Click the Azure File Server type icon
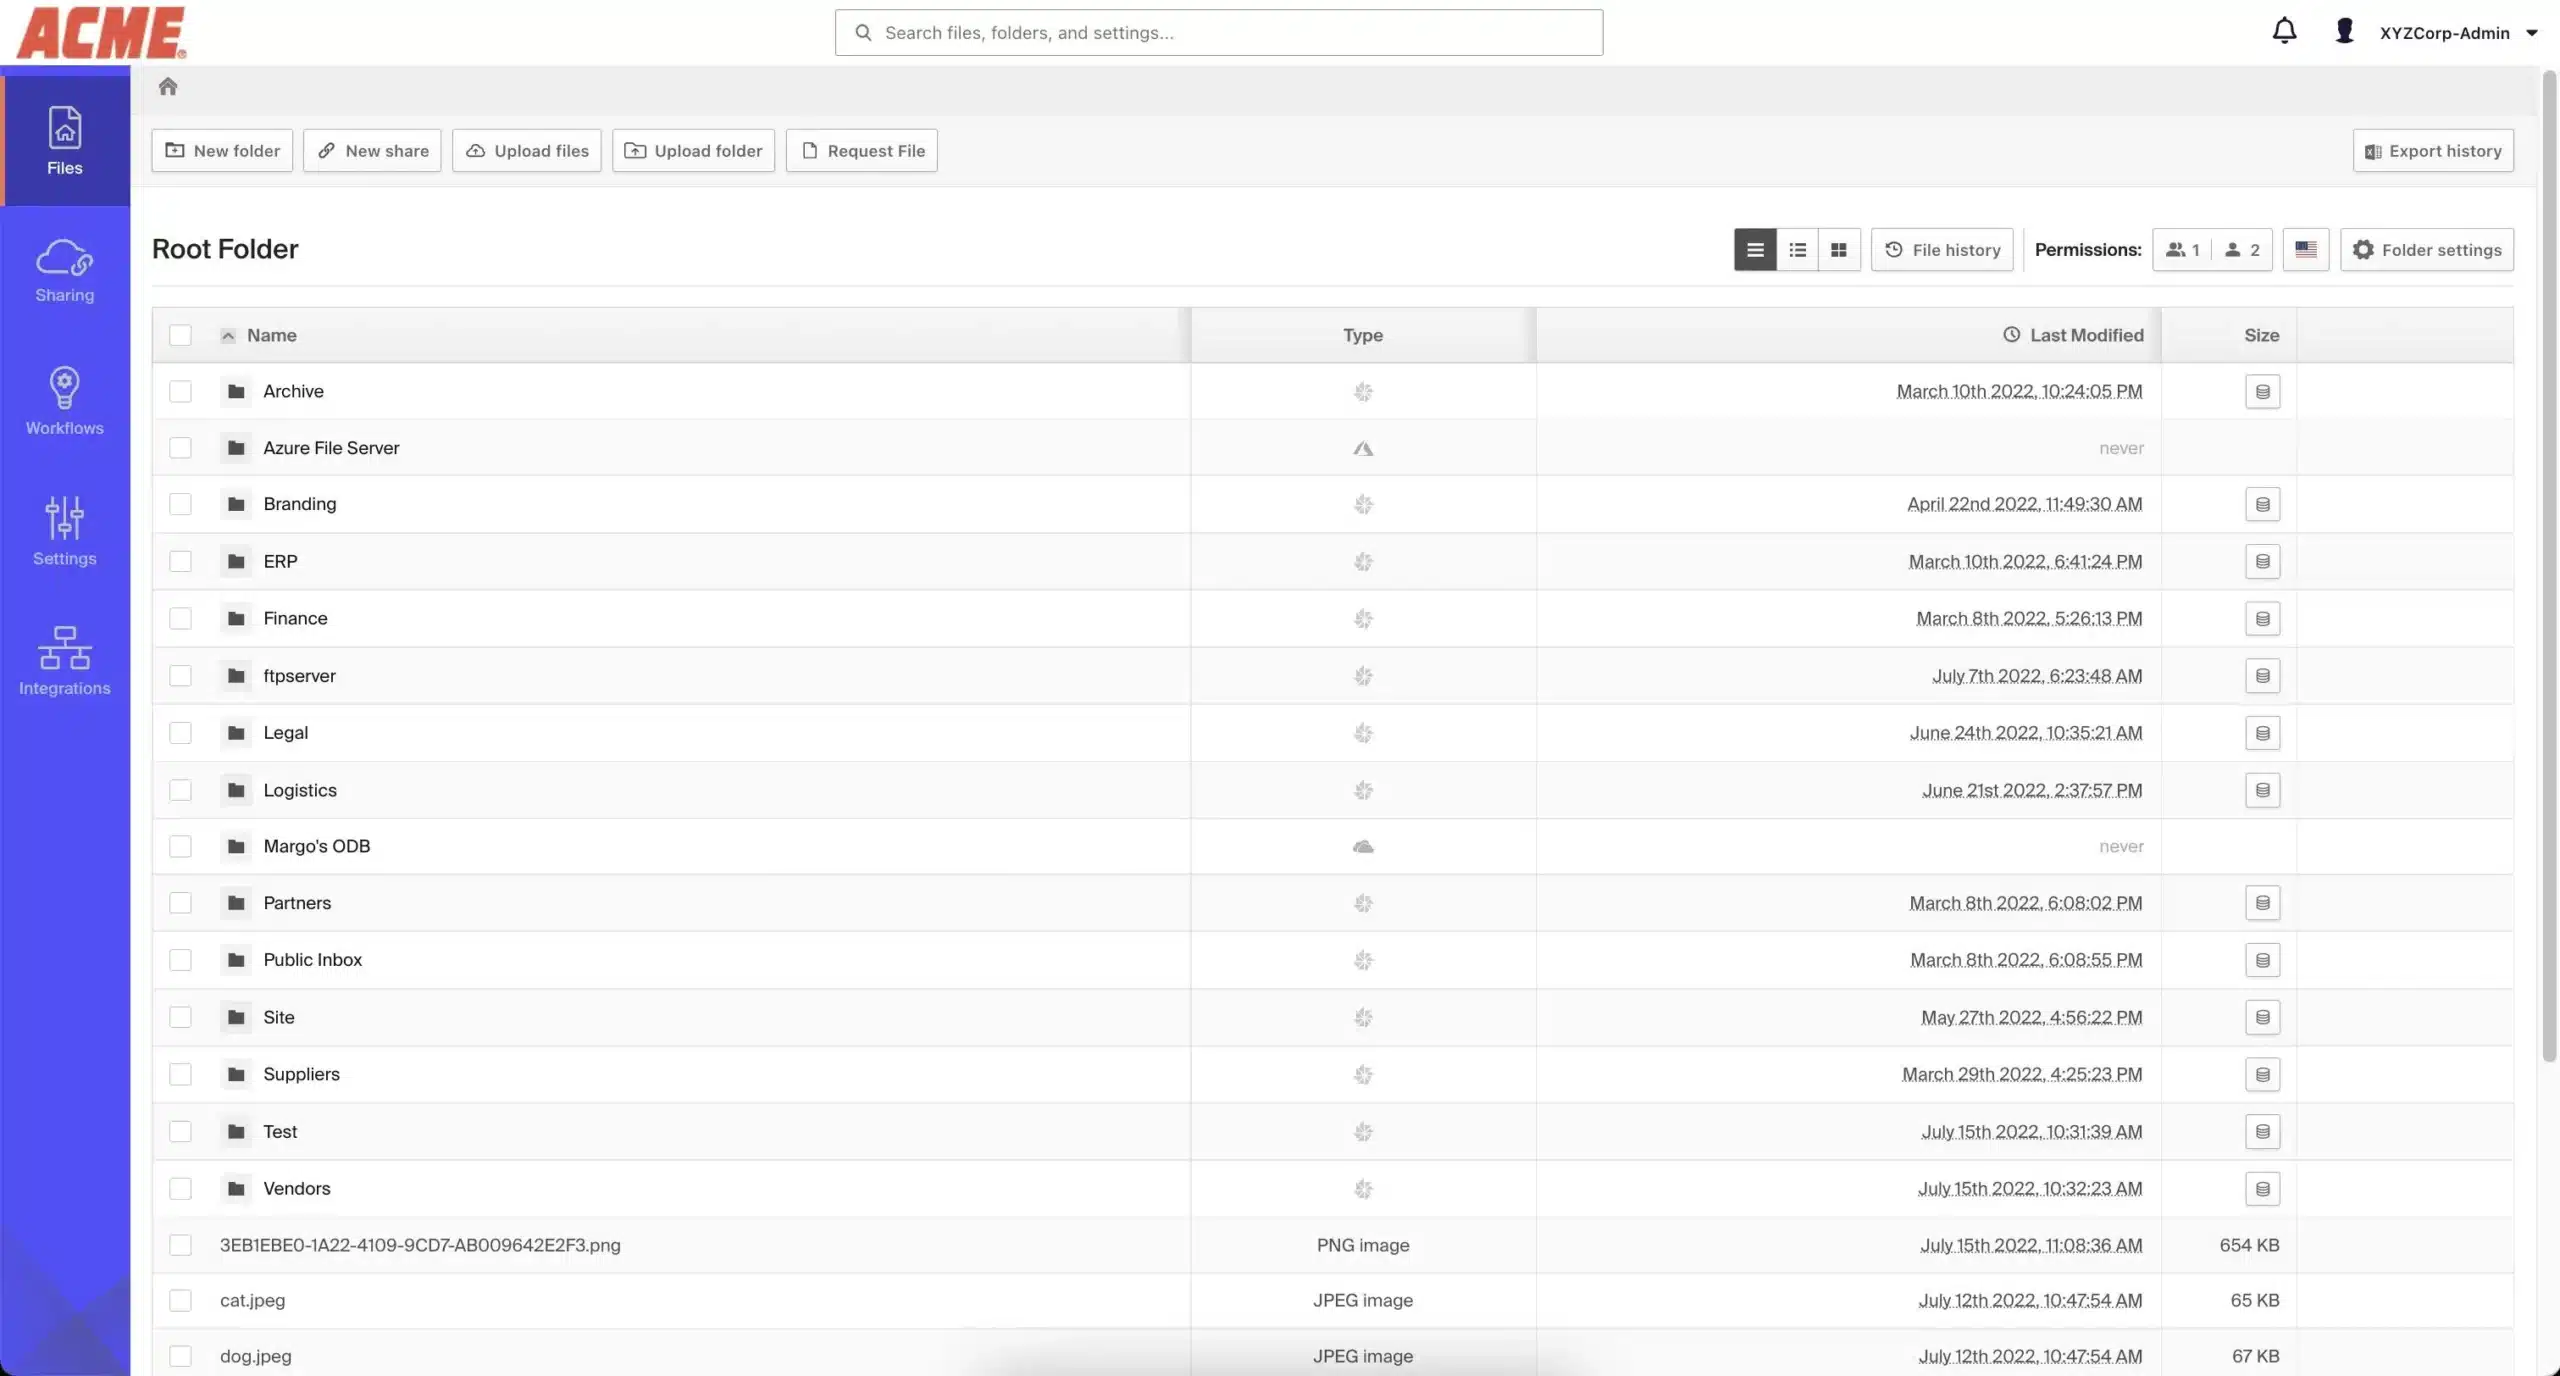This screenshot has width=2560, height=1376. tap(1363, 448)
